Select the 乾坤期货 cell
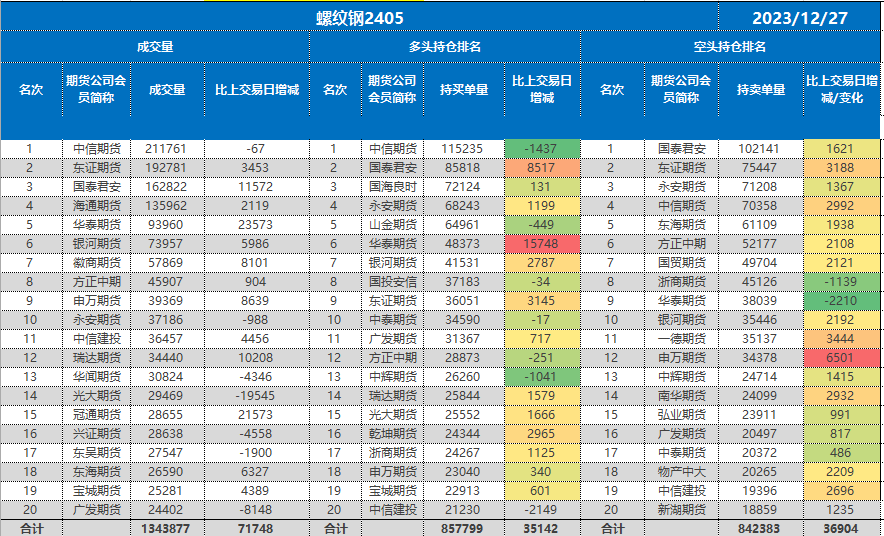This screenshot has height=536, width=884. click(x=393, y=434)
